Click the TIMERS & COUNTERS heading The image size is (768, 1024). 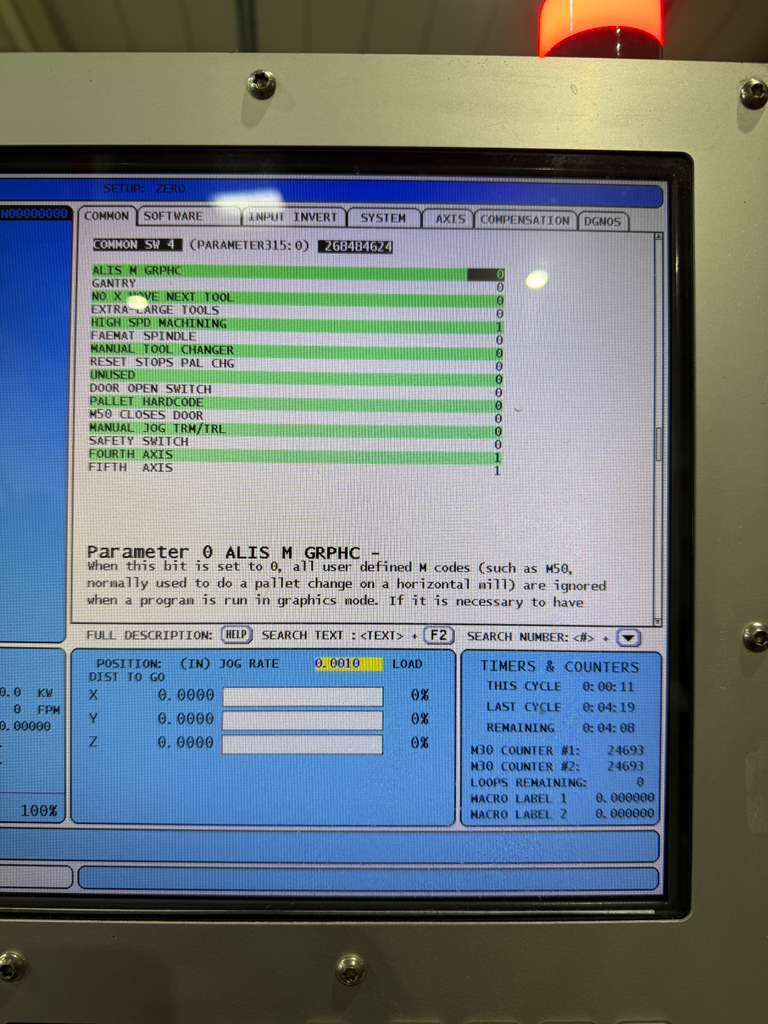point(560,667)
